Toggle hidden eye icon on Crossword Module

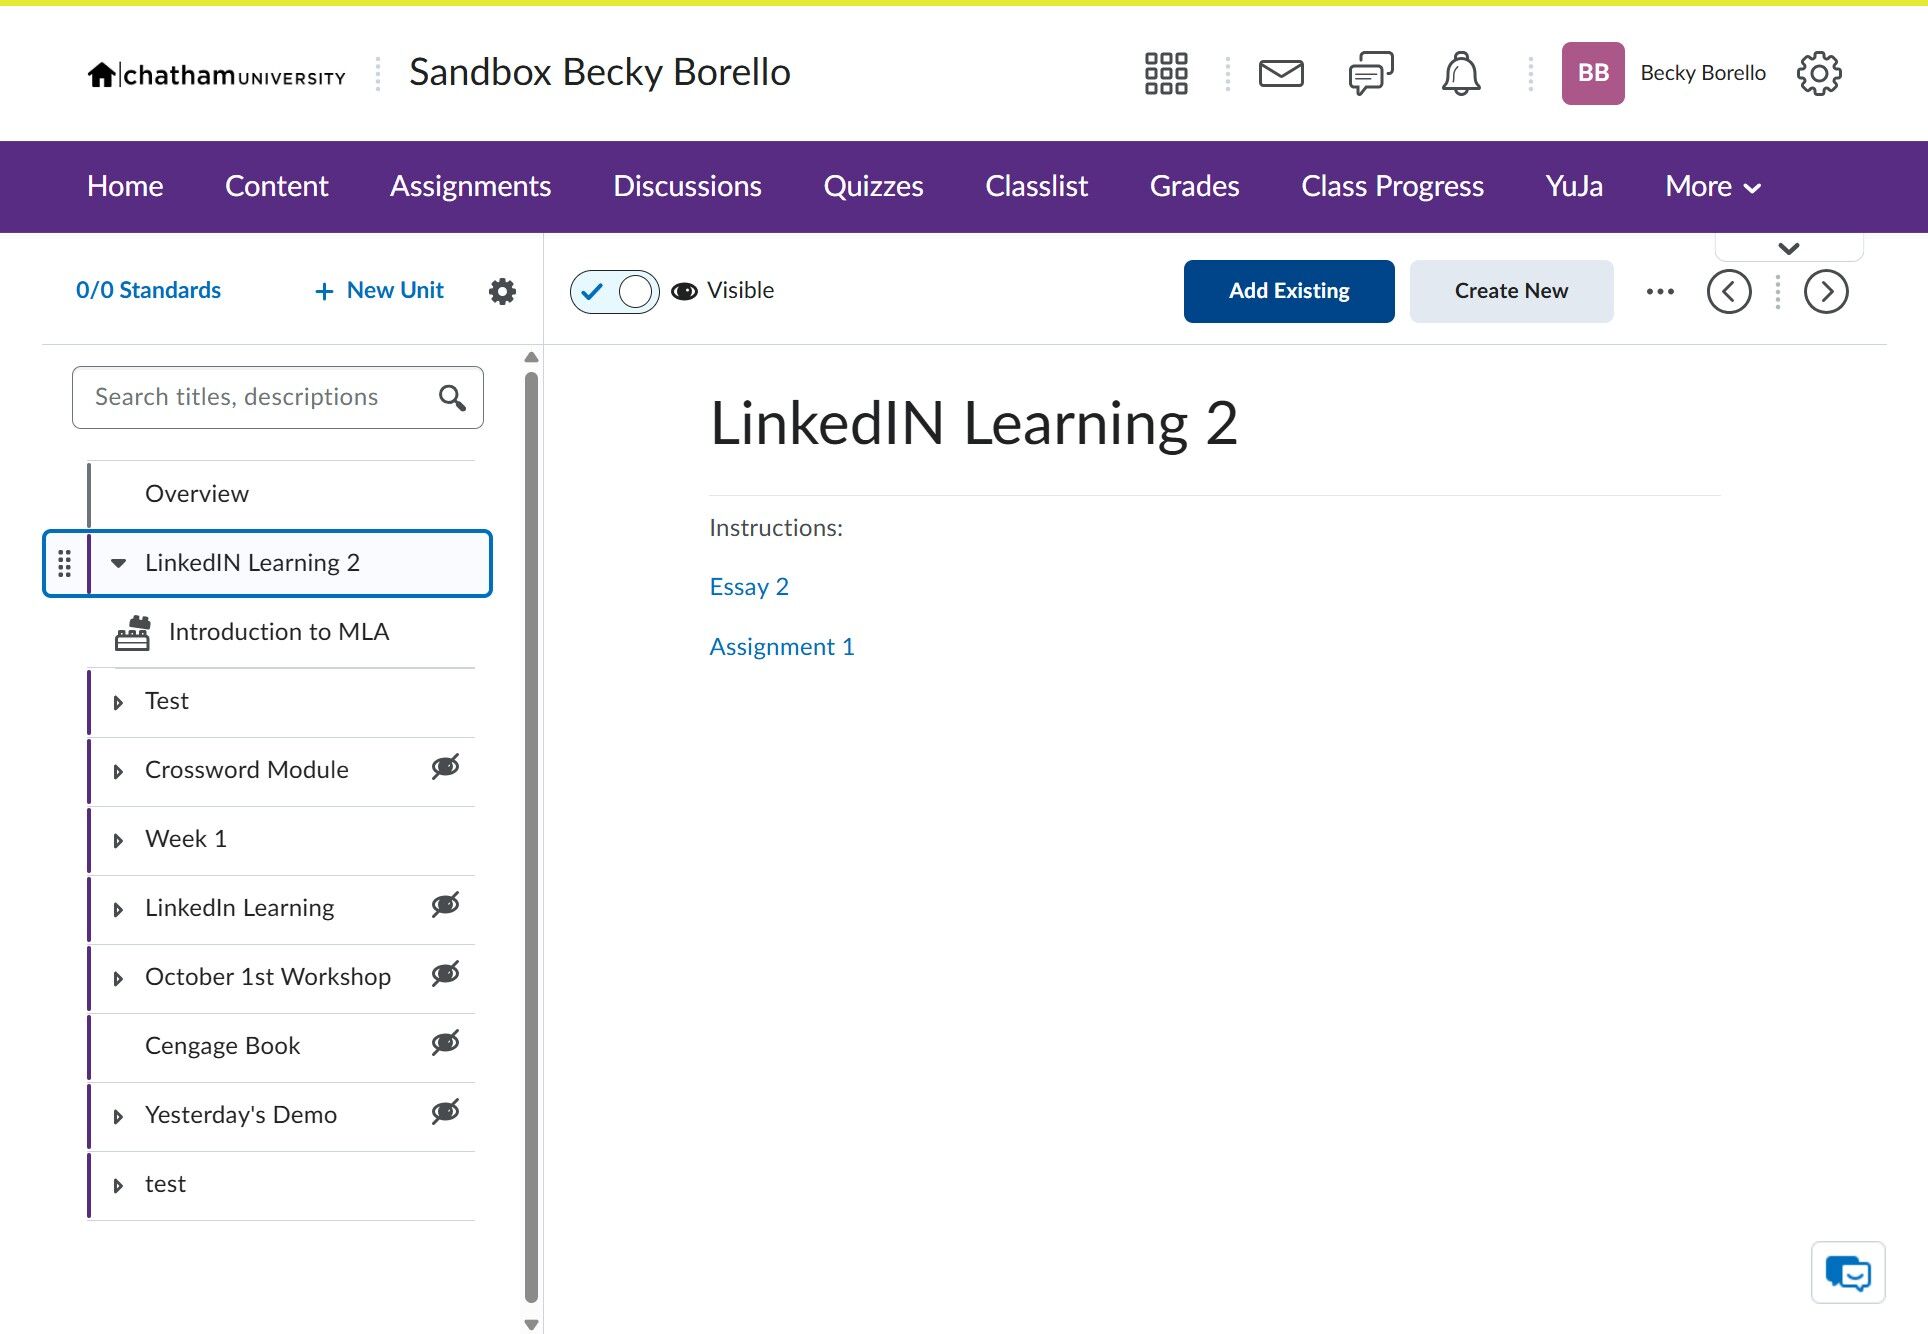coord(445,767)
